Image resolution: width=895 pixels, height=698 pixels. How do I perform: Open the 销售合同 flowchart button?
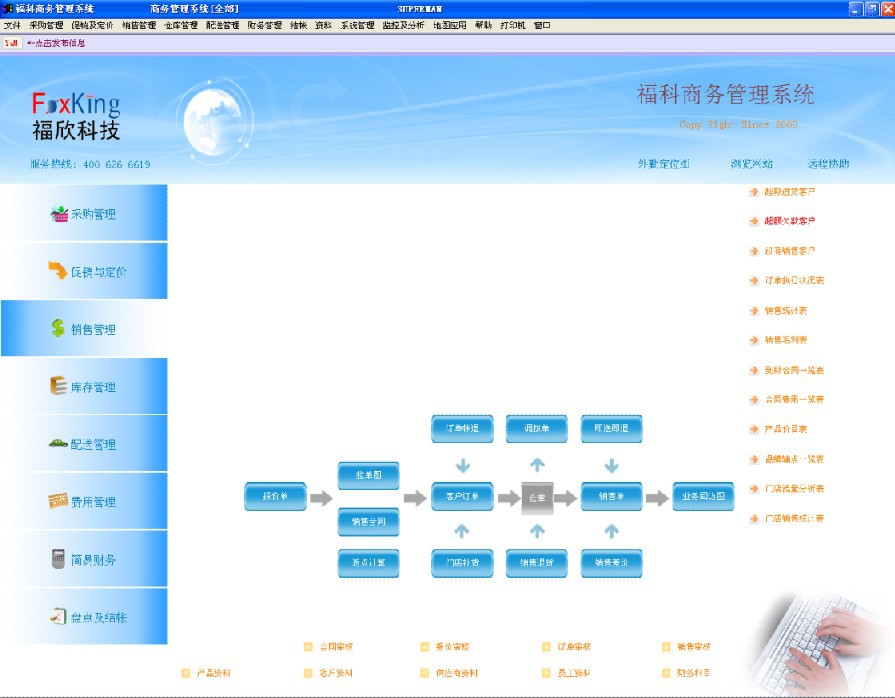click(368, 521)
